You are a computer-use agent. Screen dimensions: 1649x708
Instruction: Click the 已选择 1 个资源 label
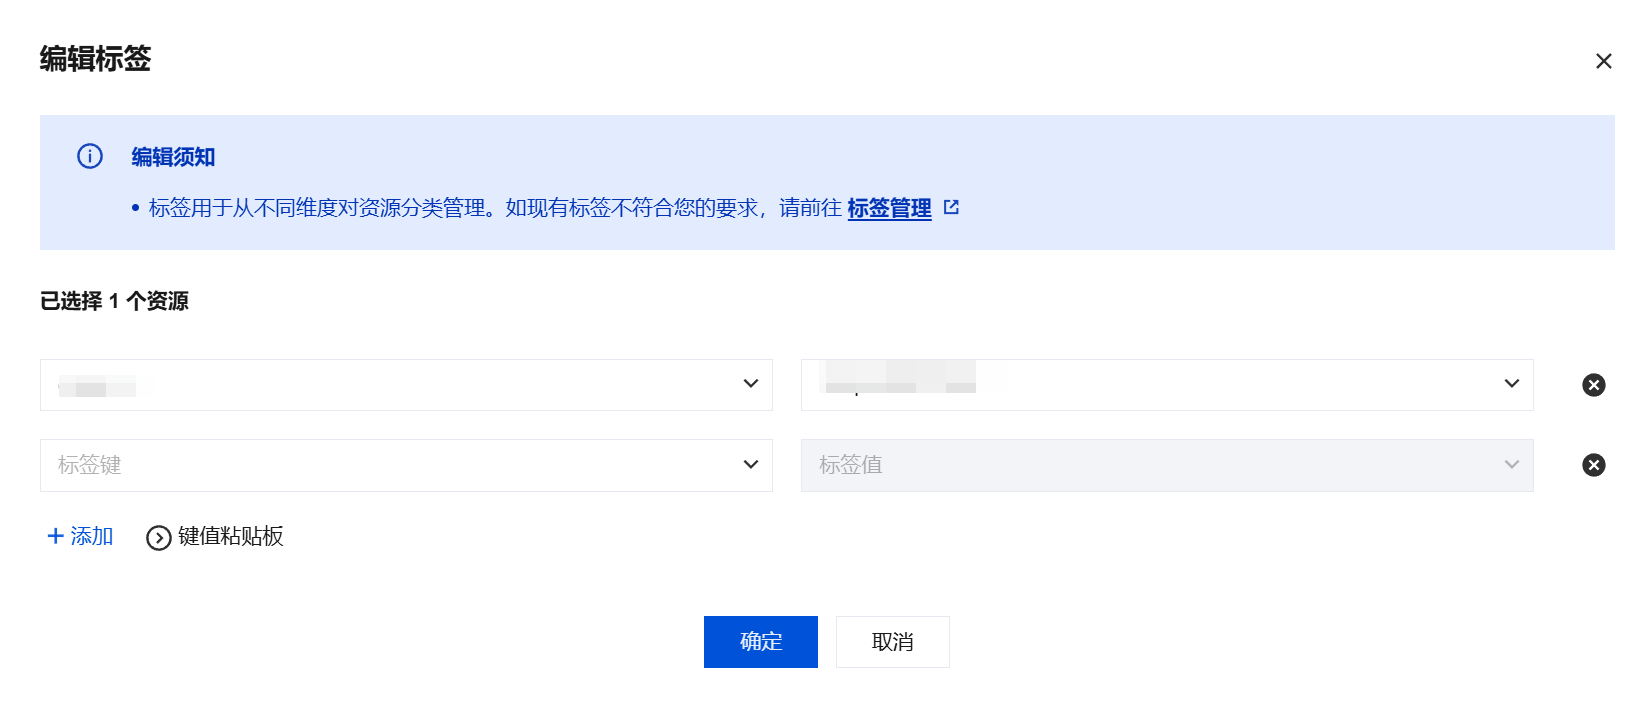click(x=114, y=301)
